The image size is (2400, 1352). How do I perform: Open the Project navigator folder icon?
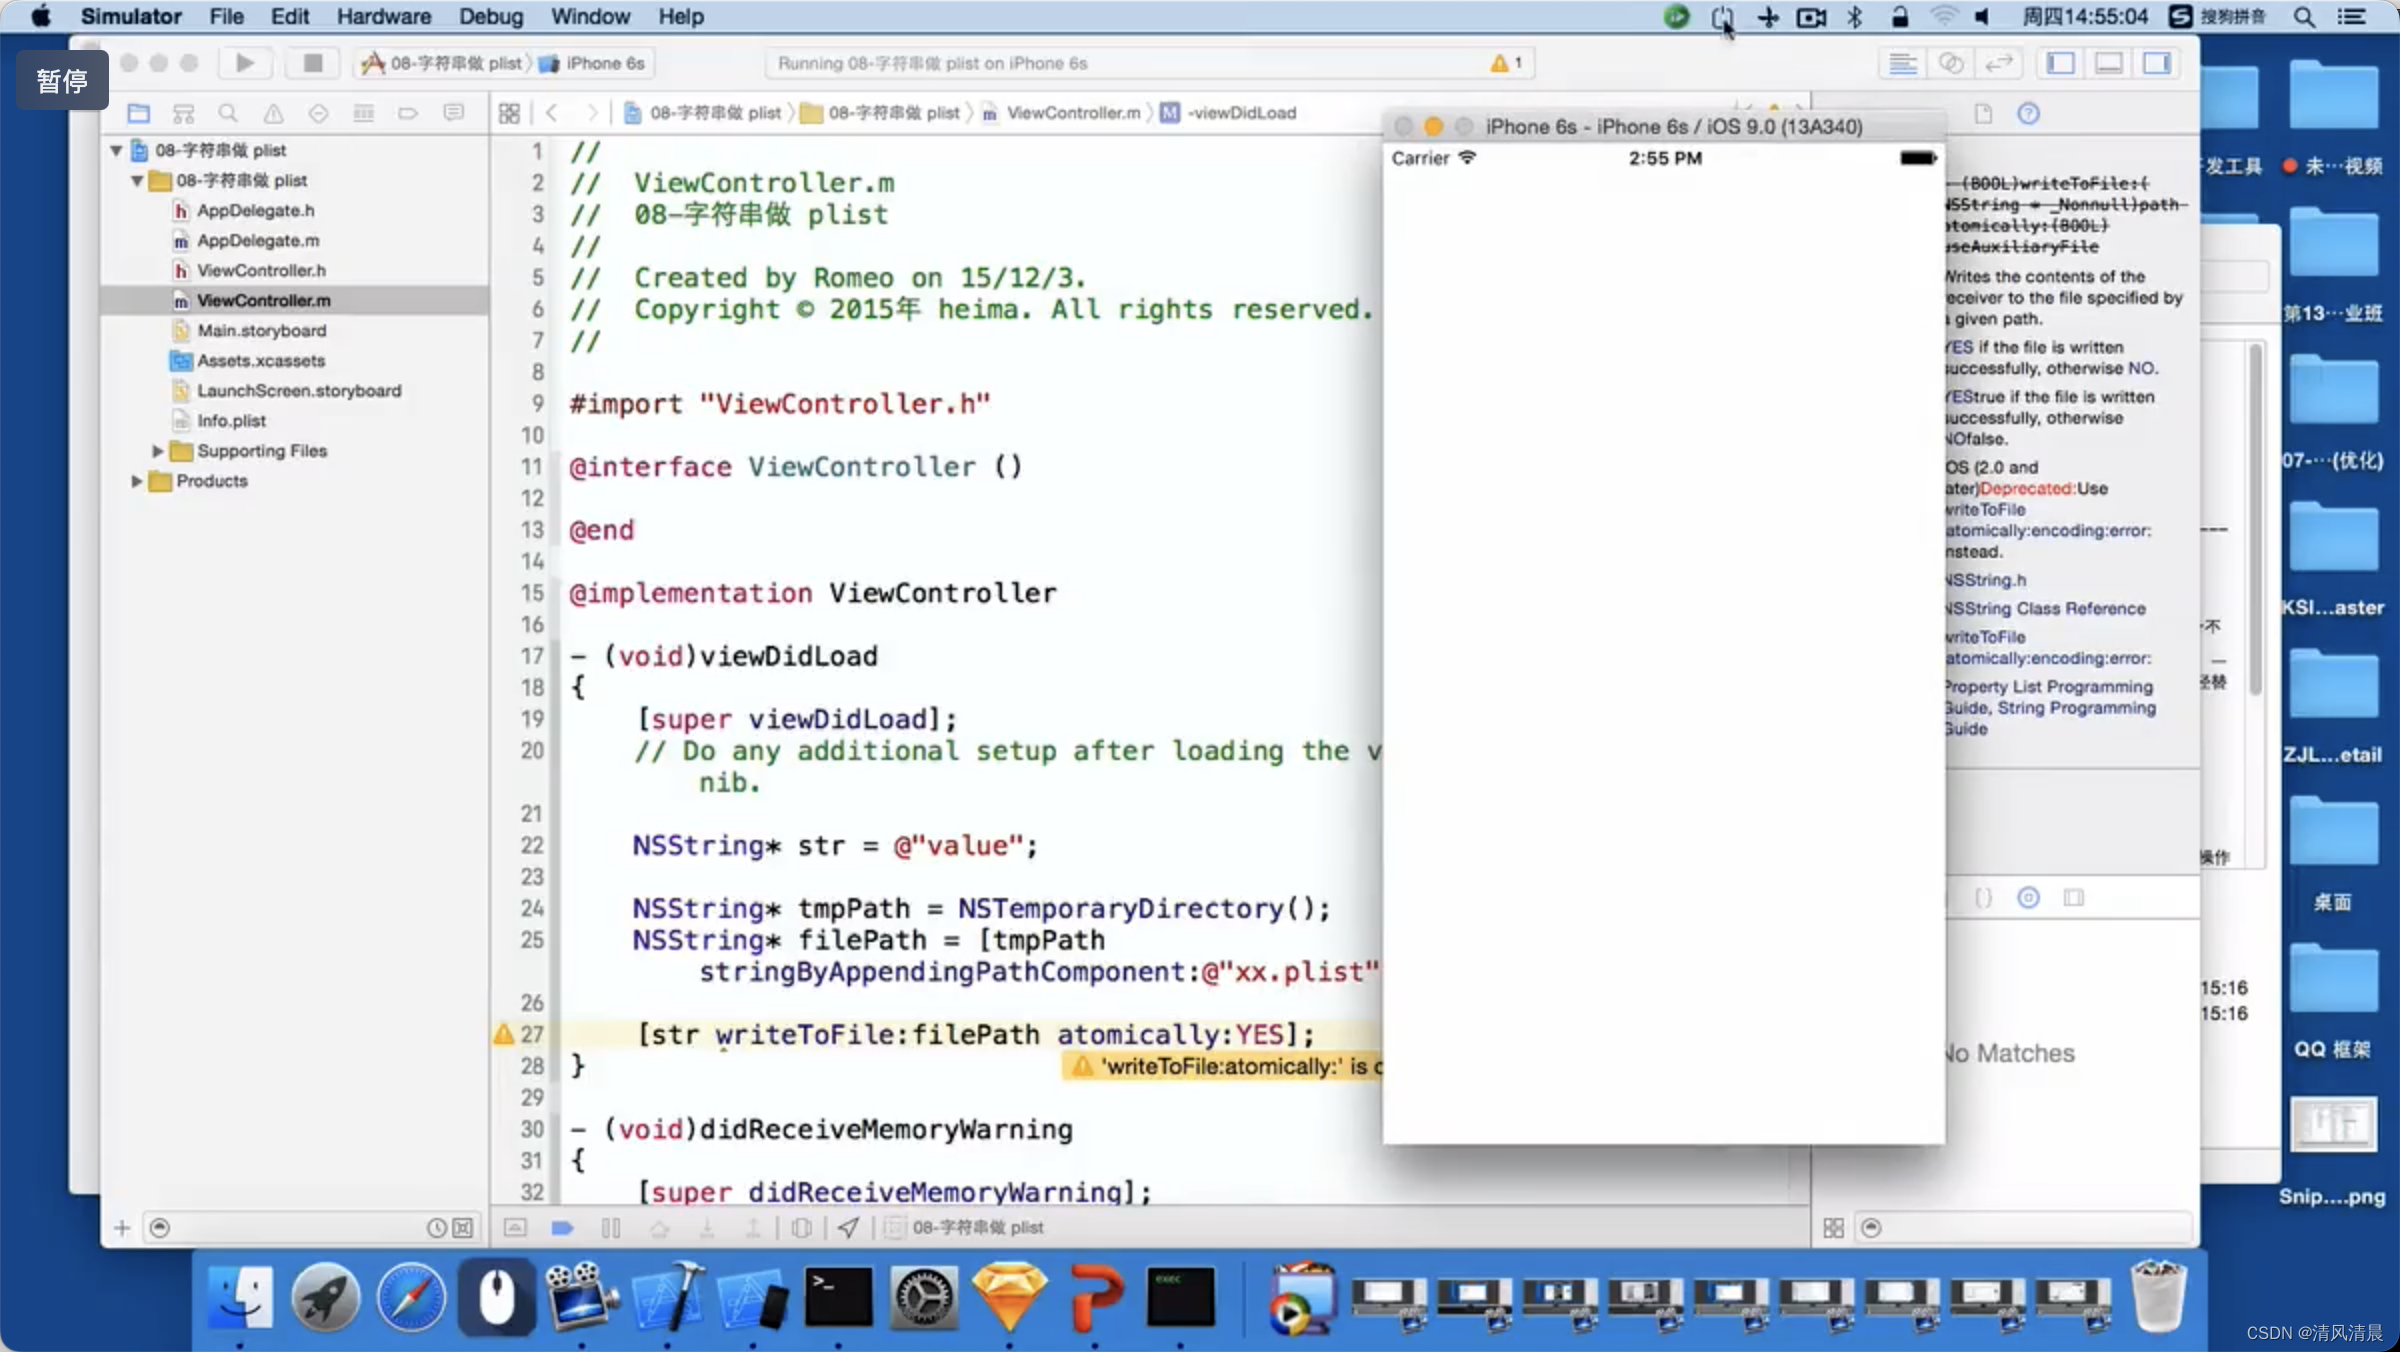[138, 113]
